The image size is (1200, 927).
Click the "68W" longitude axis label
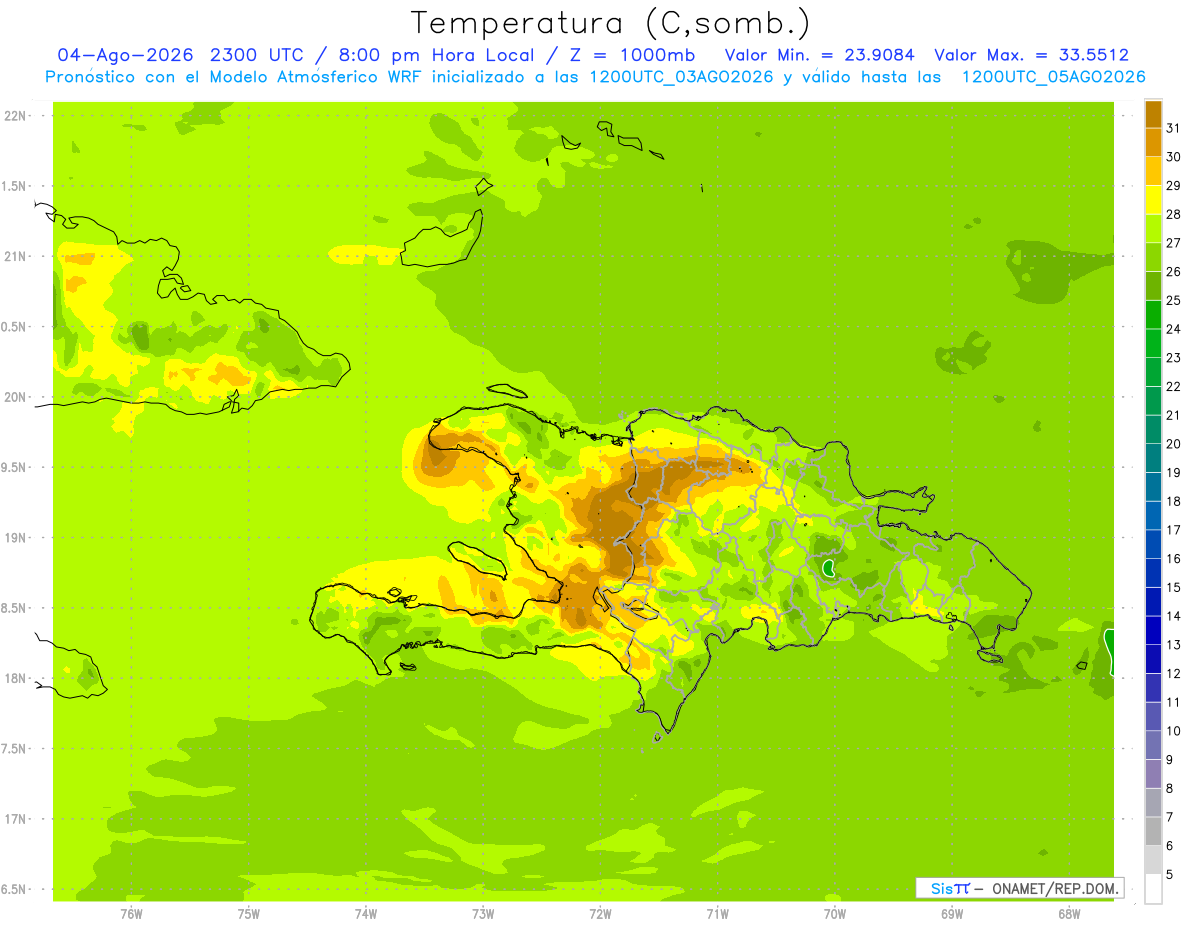(1069, 914)
